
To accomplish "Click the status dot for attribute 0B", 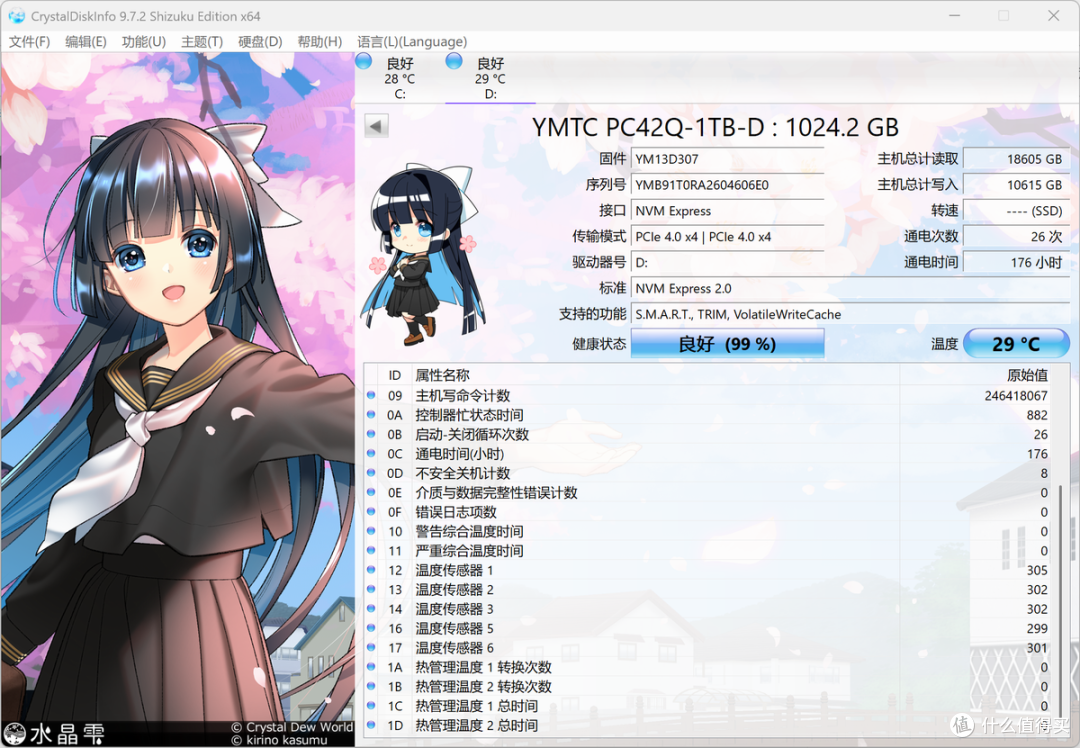I will click(371, 434).
